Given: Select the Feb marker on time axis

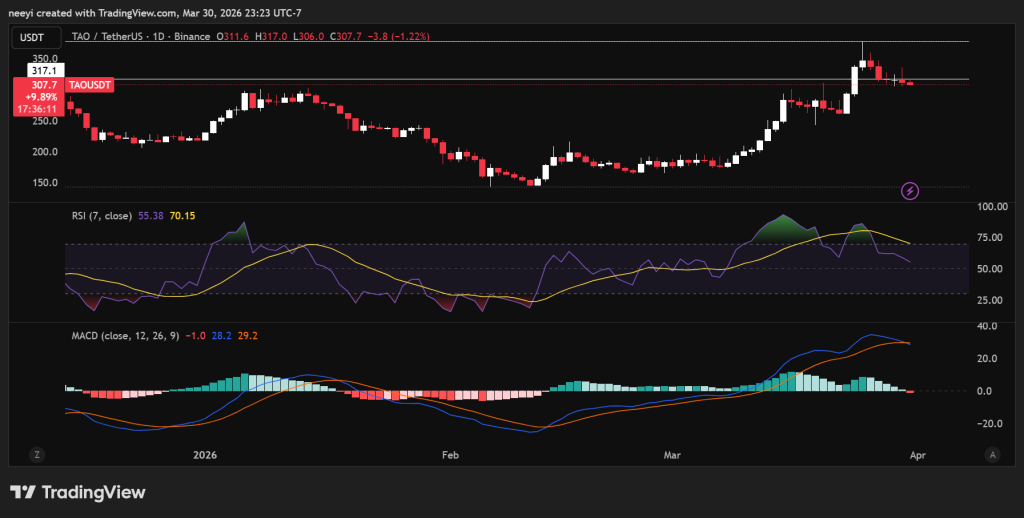Looking at the screenshot, I should coord(449,454).
